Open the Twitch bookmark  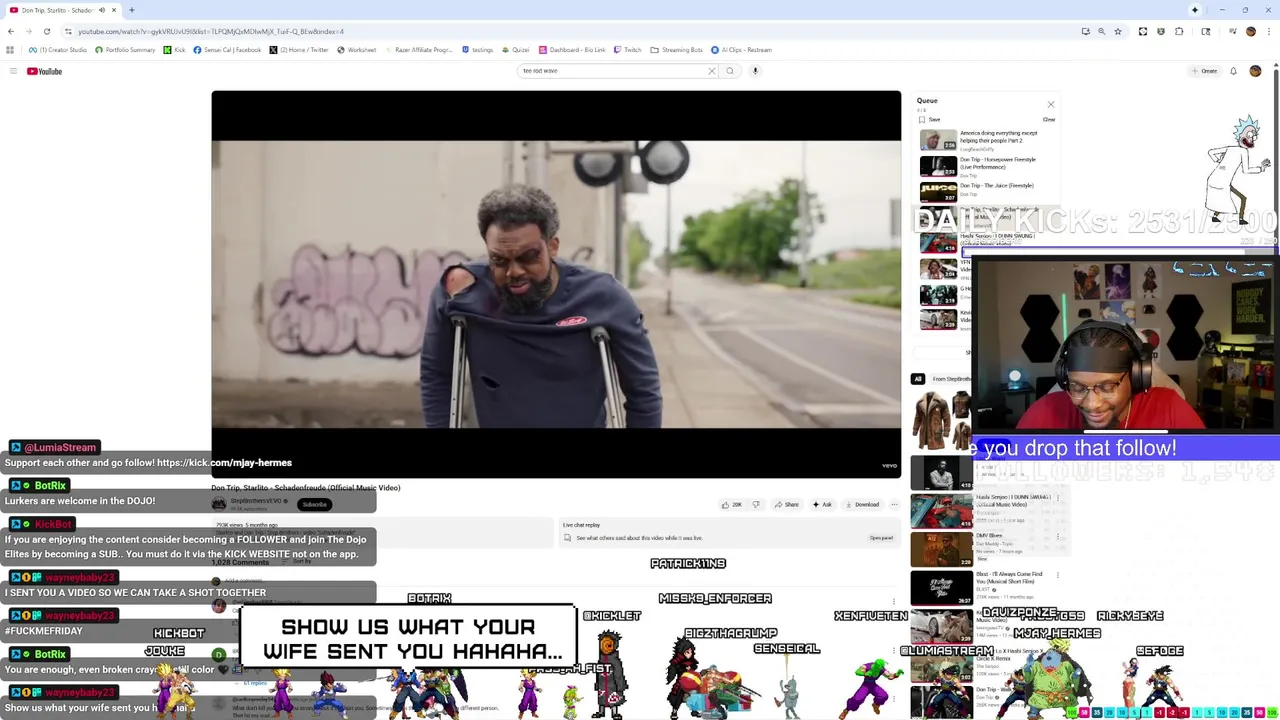(x=627, y=50)
